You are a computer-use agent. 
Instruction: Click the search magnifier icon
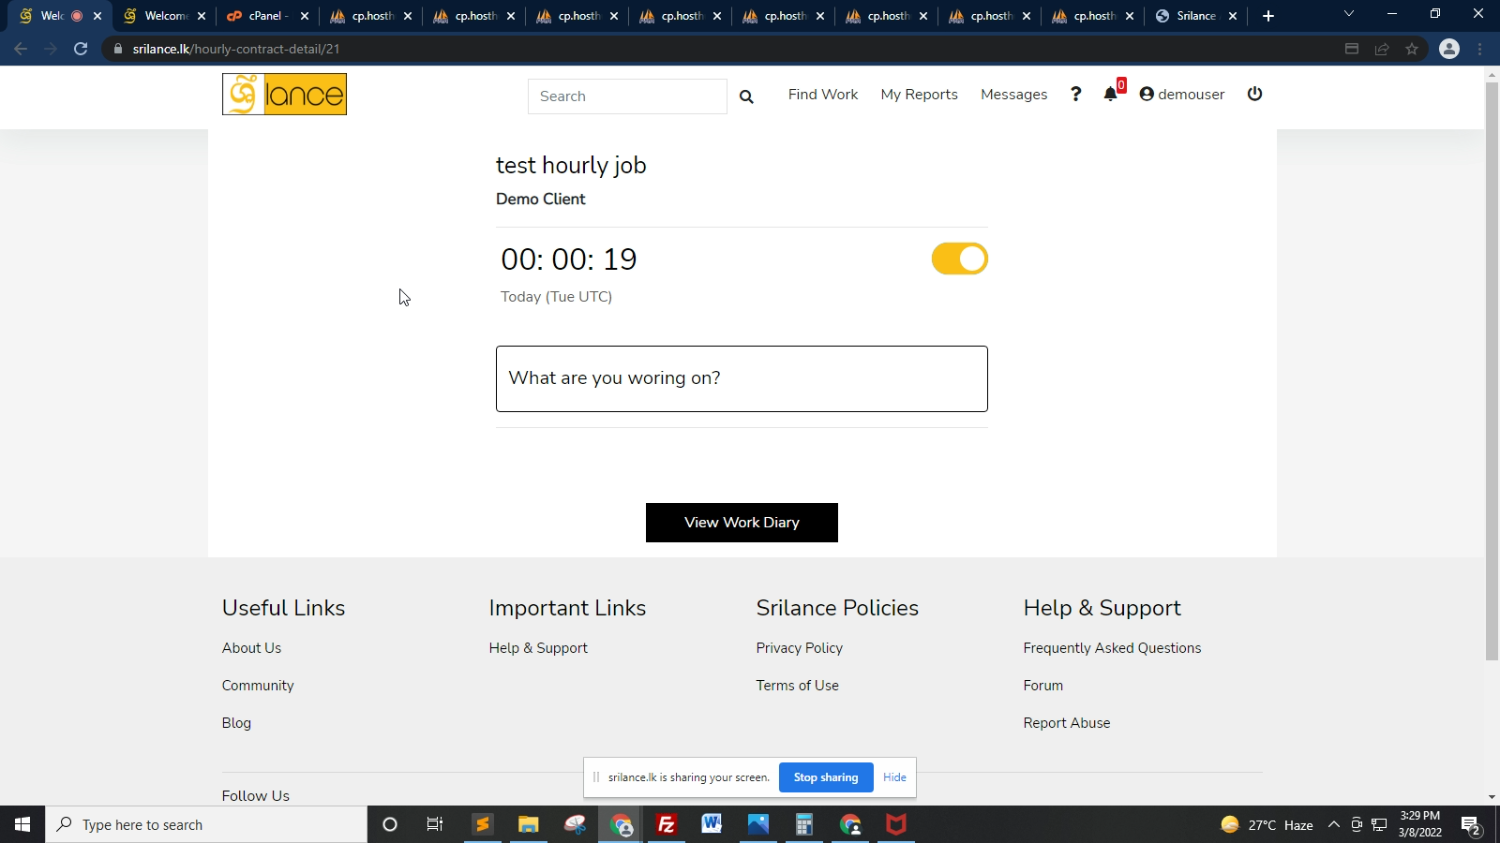click(x=746, y=96)
